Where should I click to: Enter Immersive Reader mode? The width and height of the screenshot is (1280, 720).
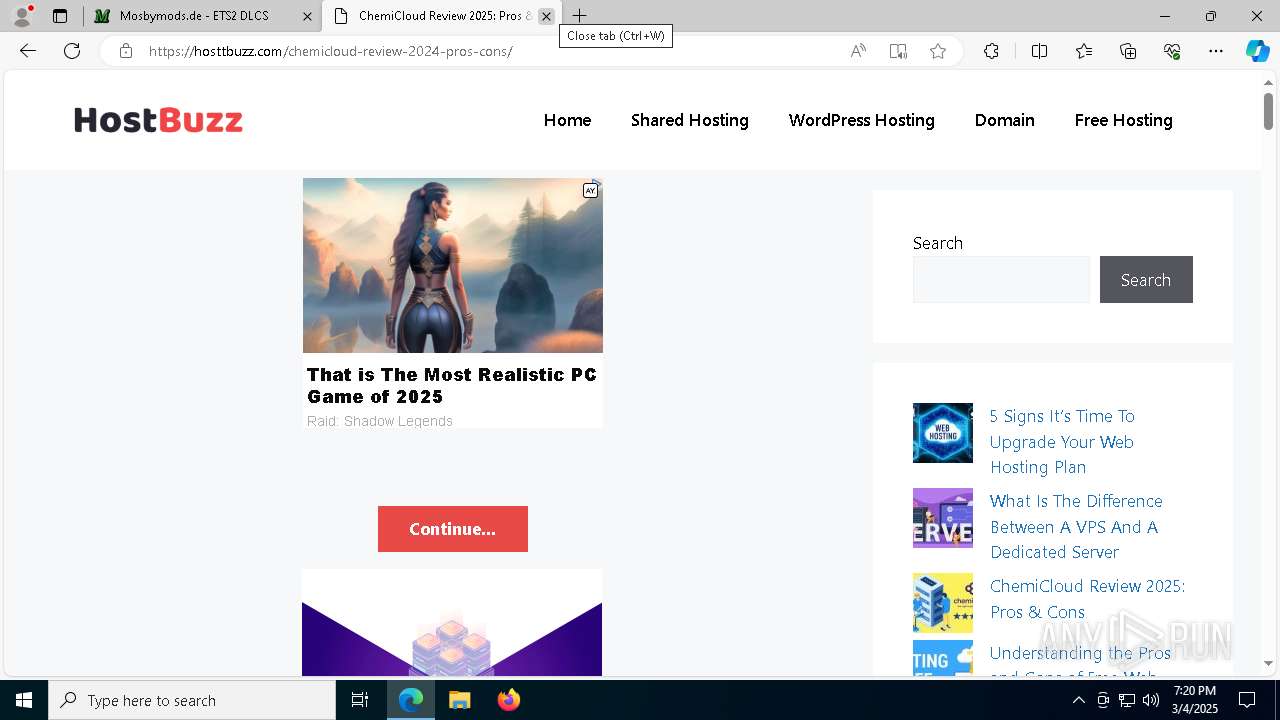898,51
